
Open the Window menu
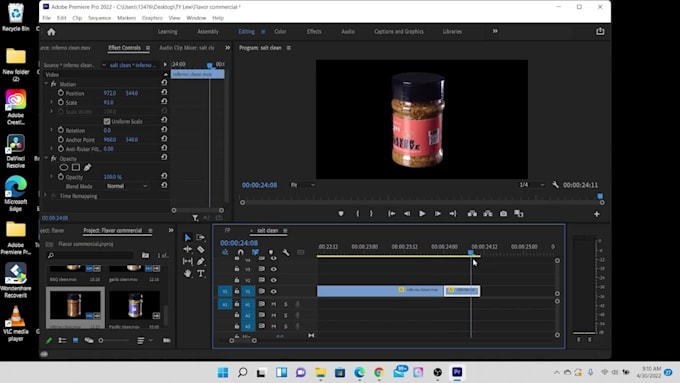point(196,18)
